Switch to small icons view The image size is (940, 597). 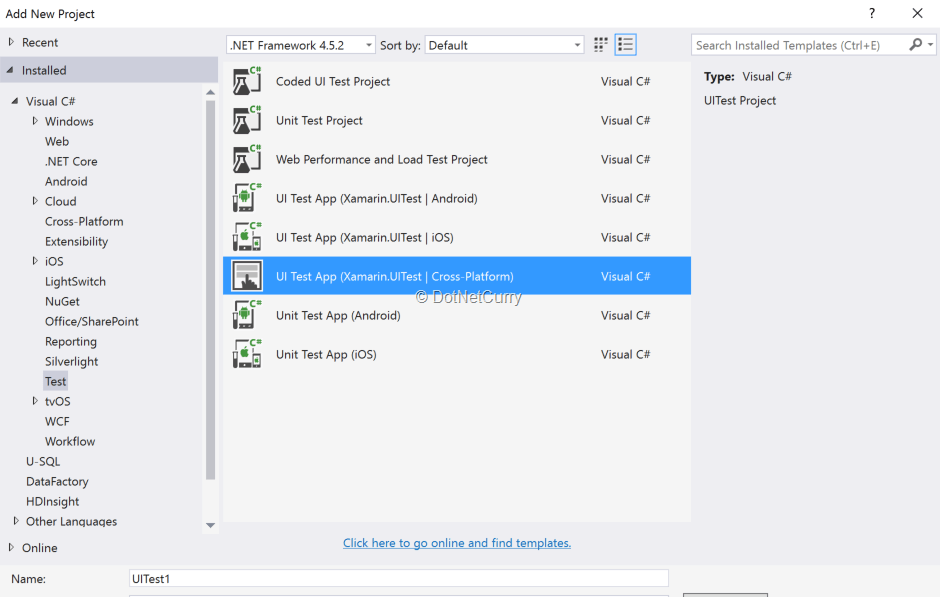click(601, 45)
